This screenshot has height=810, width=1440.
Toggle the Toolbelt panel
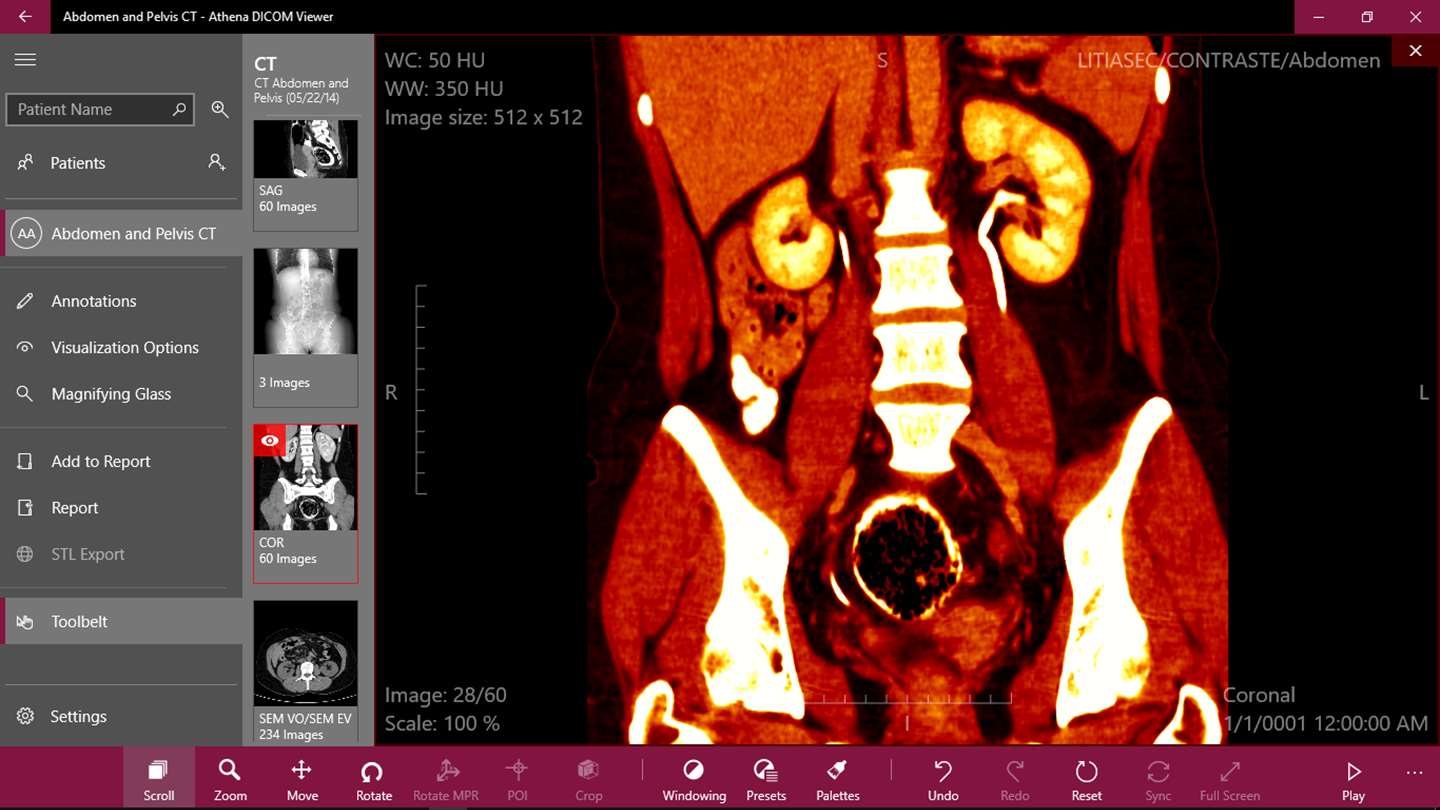[121, 621]
